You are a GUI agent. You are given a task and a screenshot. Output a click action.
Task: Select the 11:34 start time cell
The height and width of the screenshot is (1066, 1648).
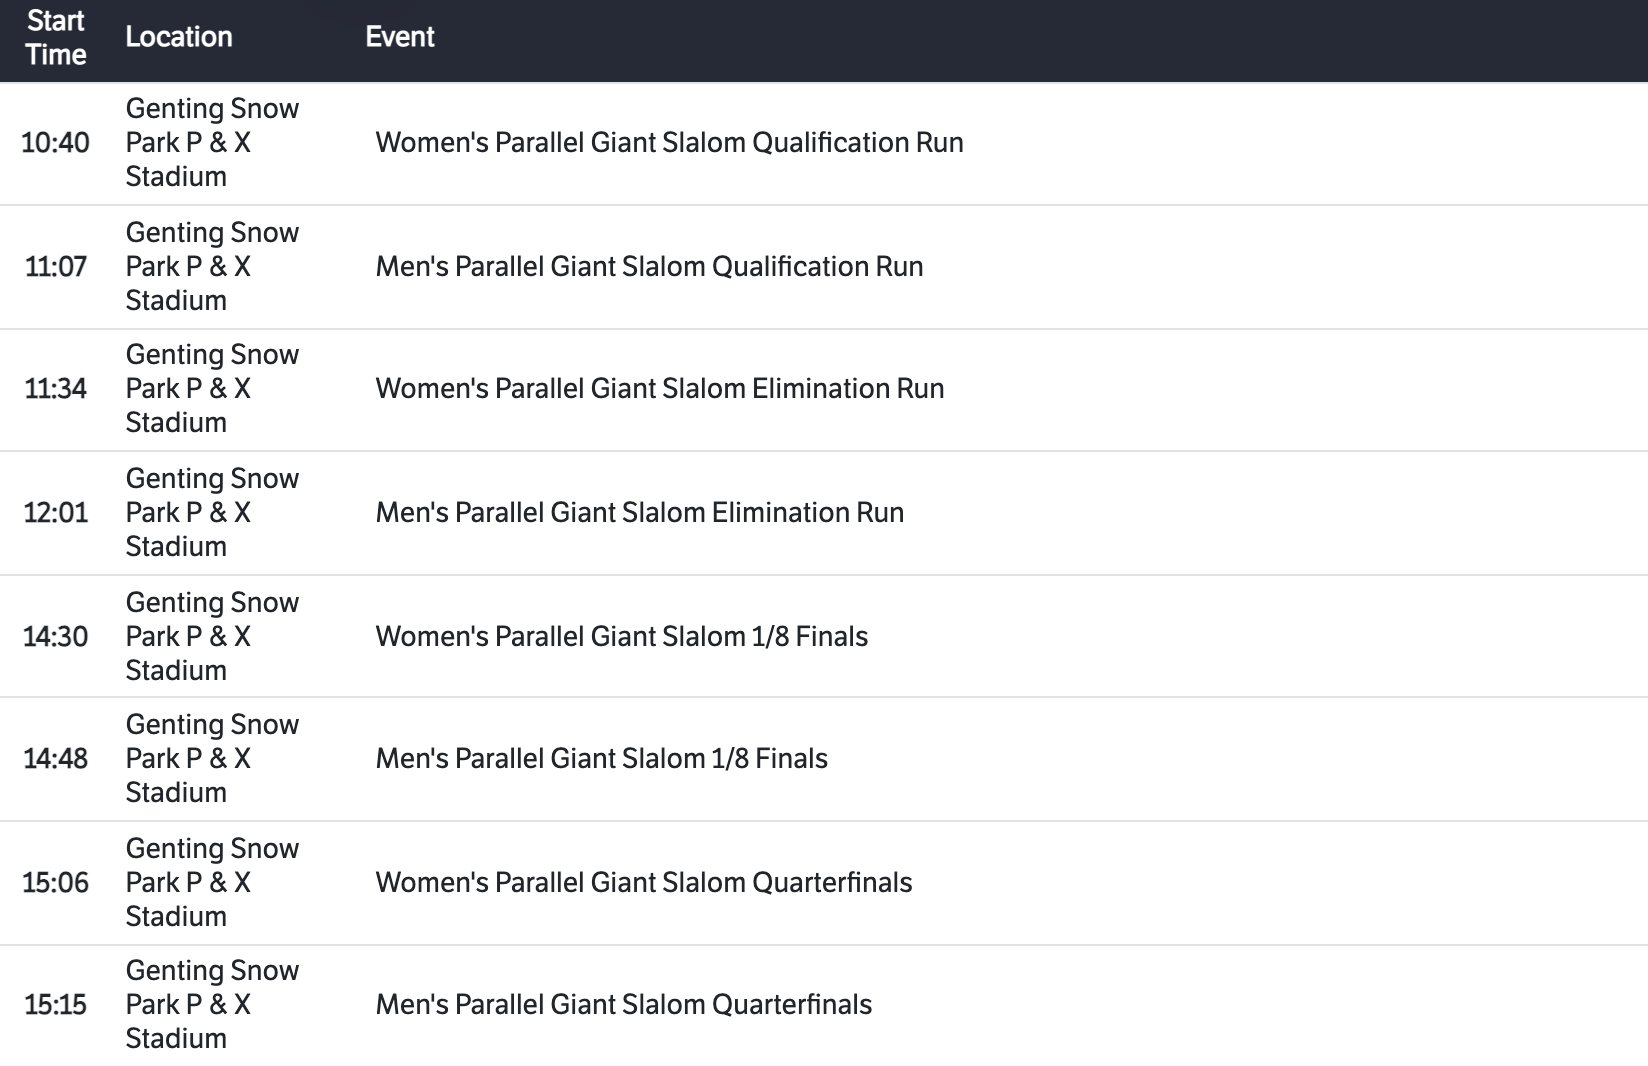[56, 389]
